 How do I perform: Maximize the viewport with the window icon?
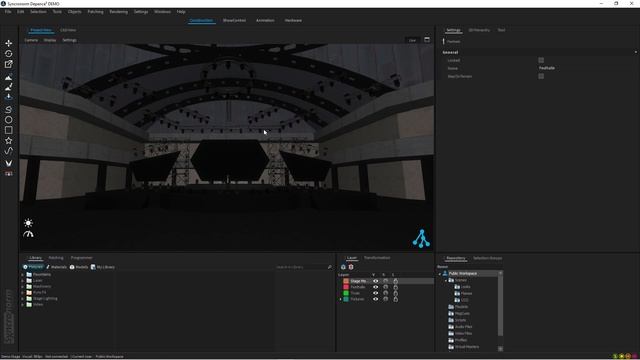427,40
